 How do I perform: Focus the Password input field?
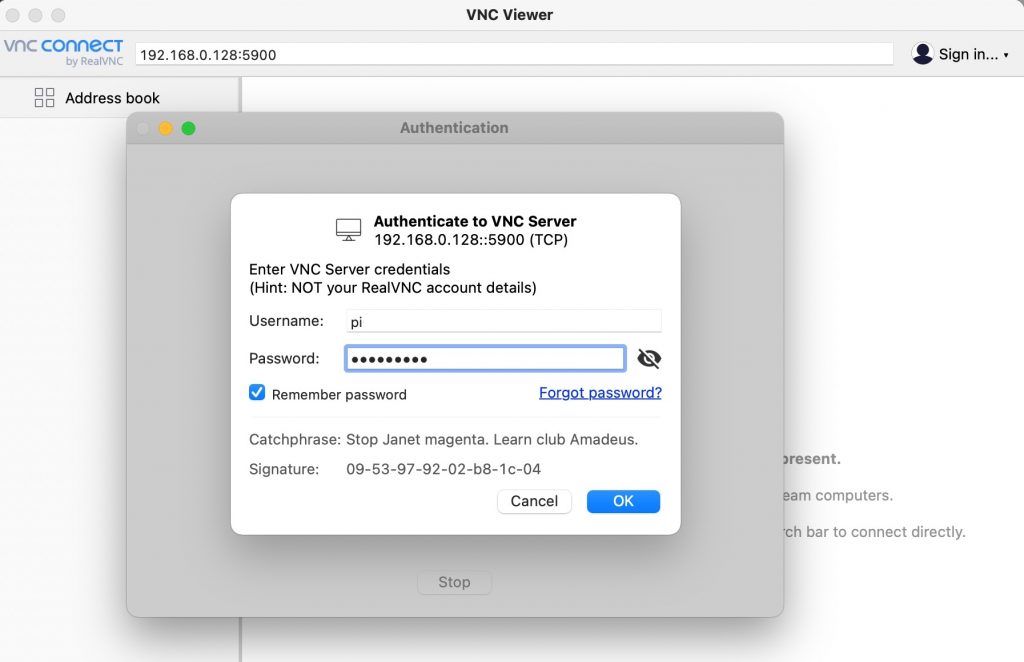tap(485, 358)
